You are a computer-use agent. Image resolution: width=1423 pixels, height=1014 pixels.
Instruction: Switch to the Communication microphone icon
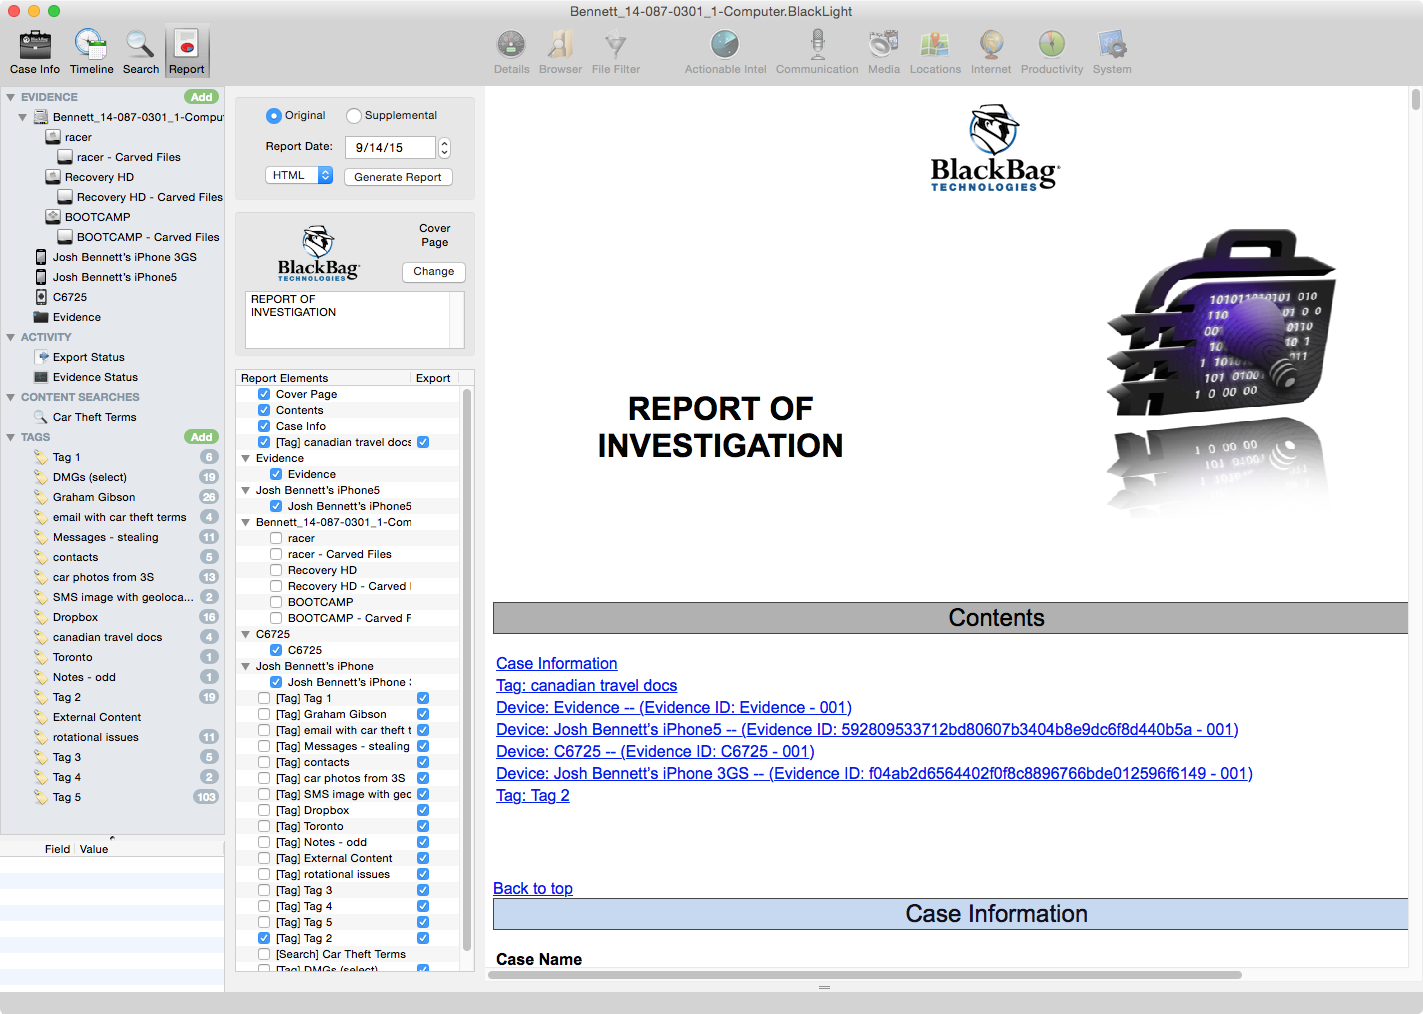click(817, 46)
